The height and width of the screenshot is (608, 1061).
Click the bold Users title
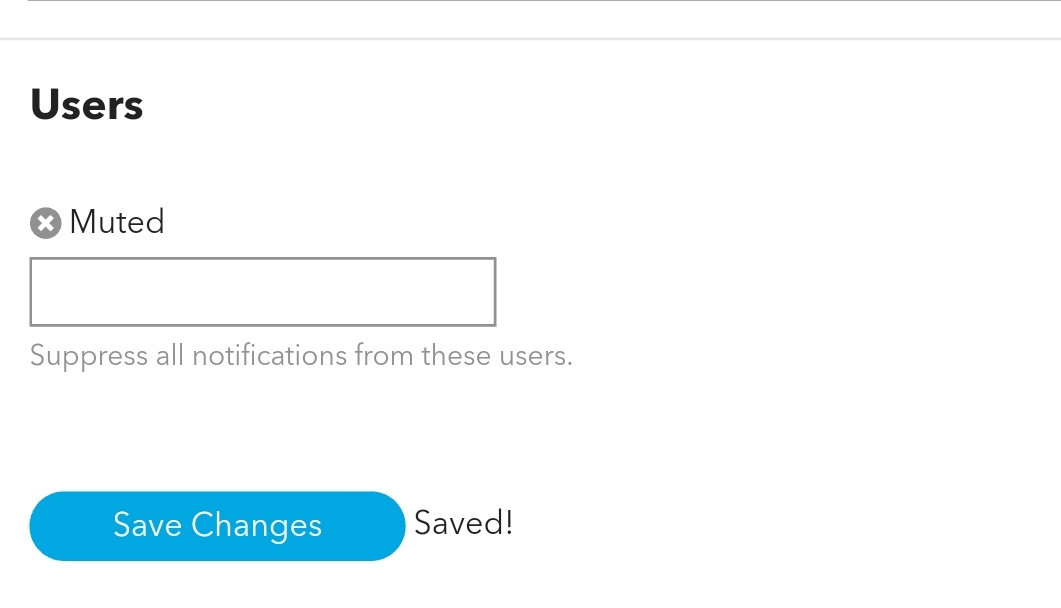87,105
